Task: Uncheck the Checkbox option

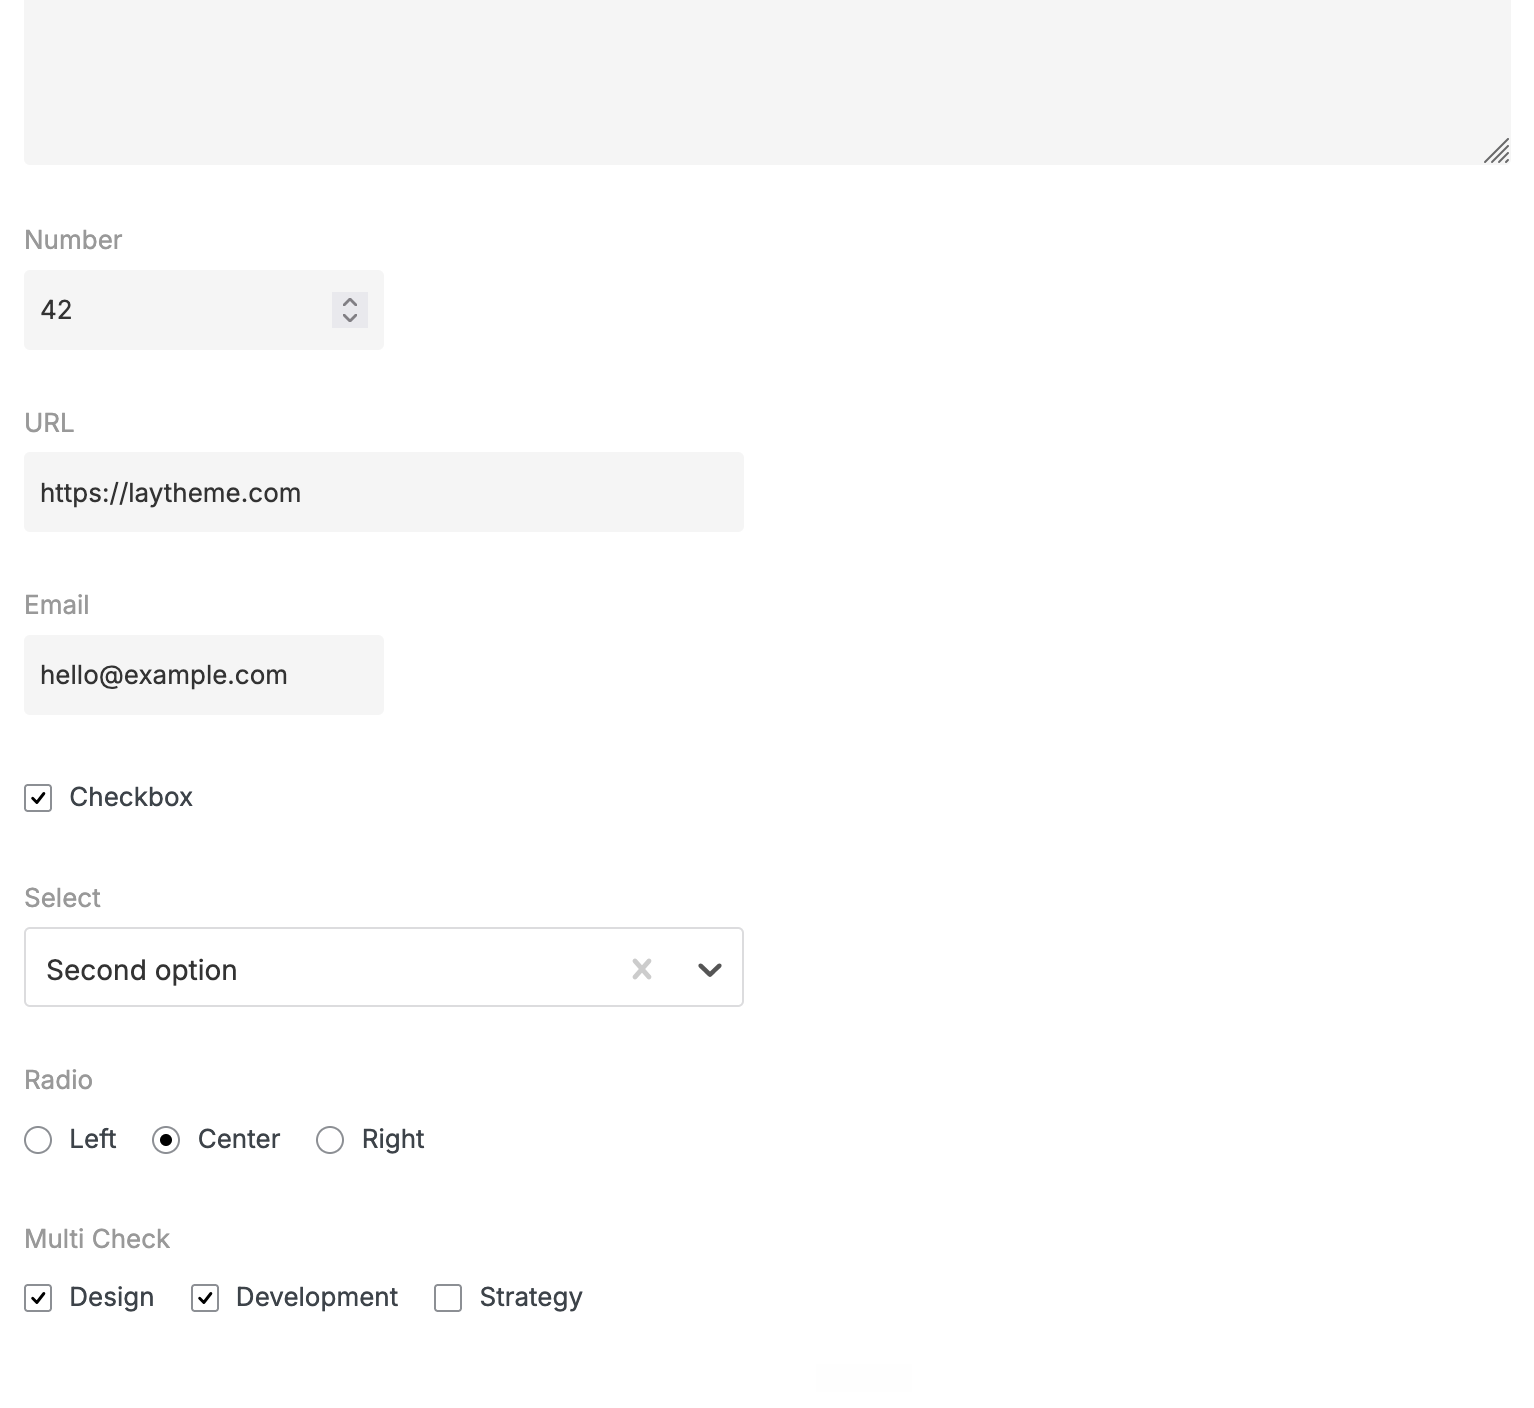Action: click(38, 798)
